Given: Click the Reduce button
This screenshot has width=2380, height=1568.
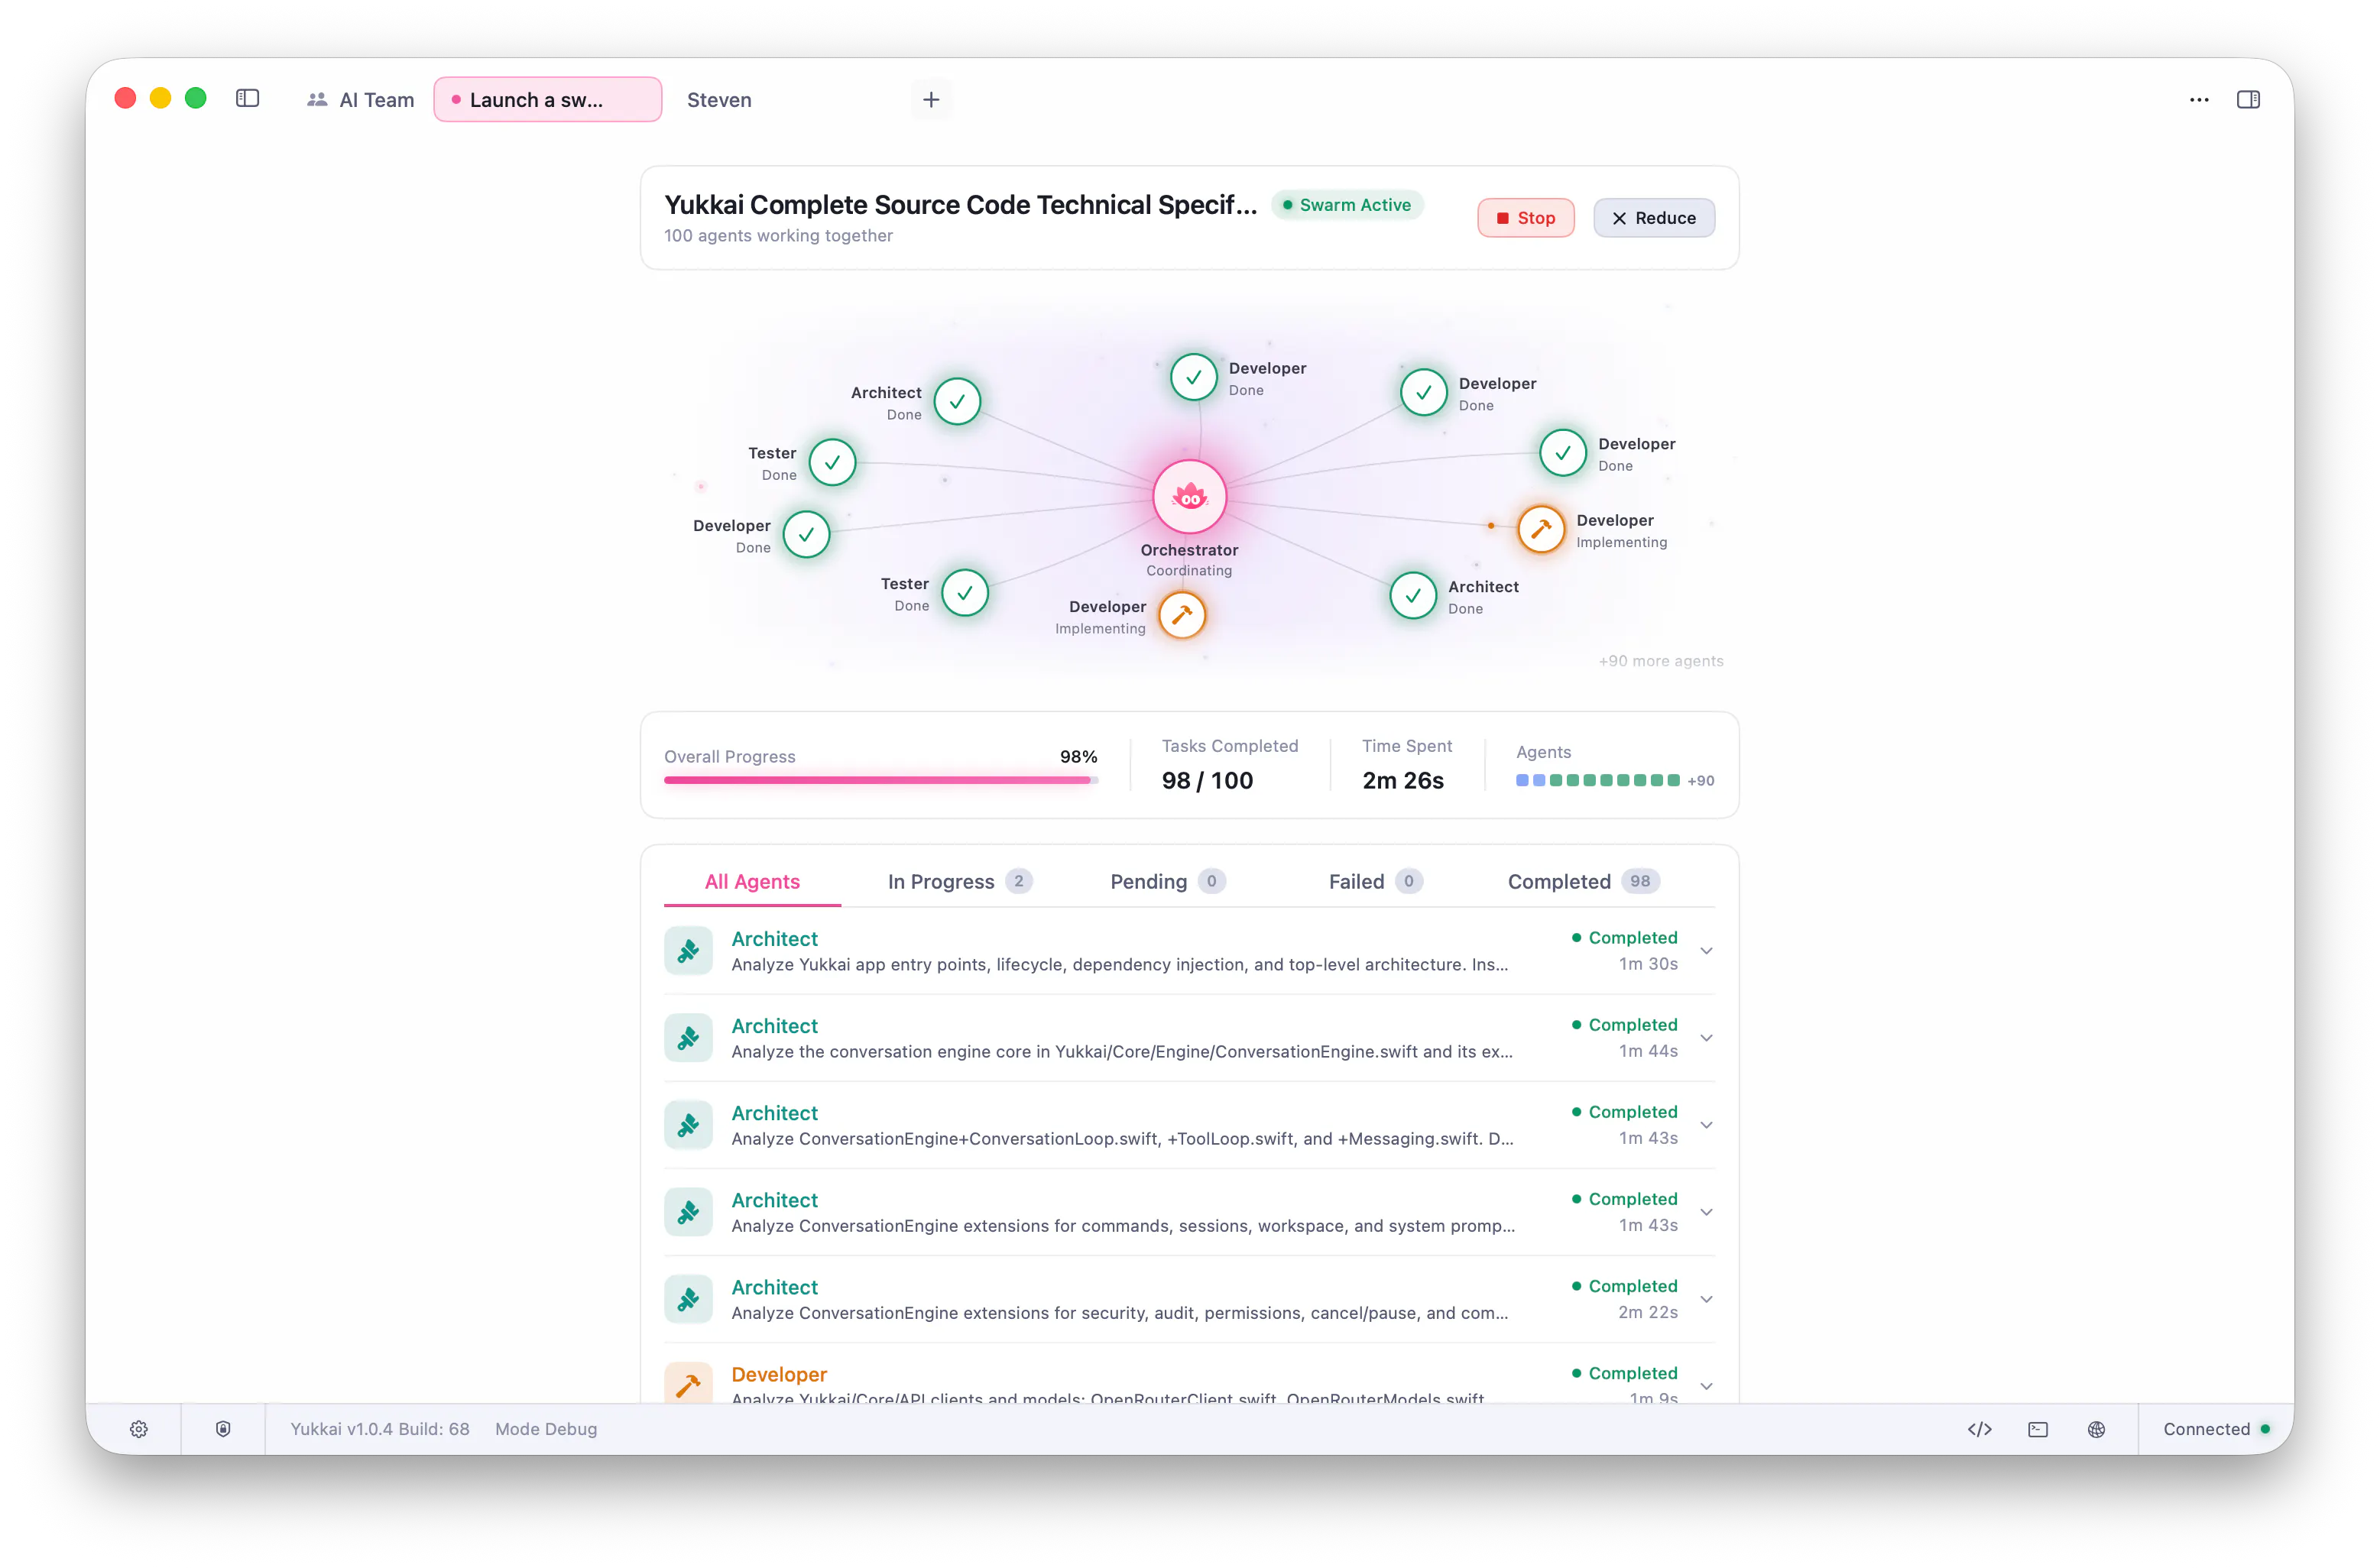Looking at the screenshot, I should click(1653, 218).
